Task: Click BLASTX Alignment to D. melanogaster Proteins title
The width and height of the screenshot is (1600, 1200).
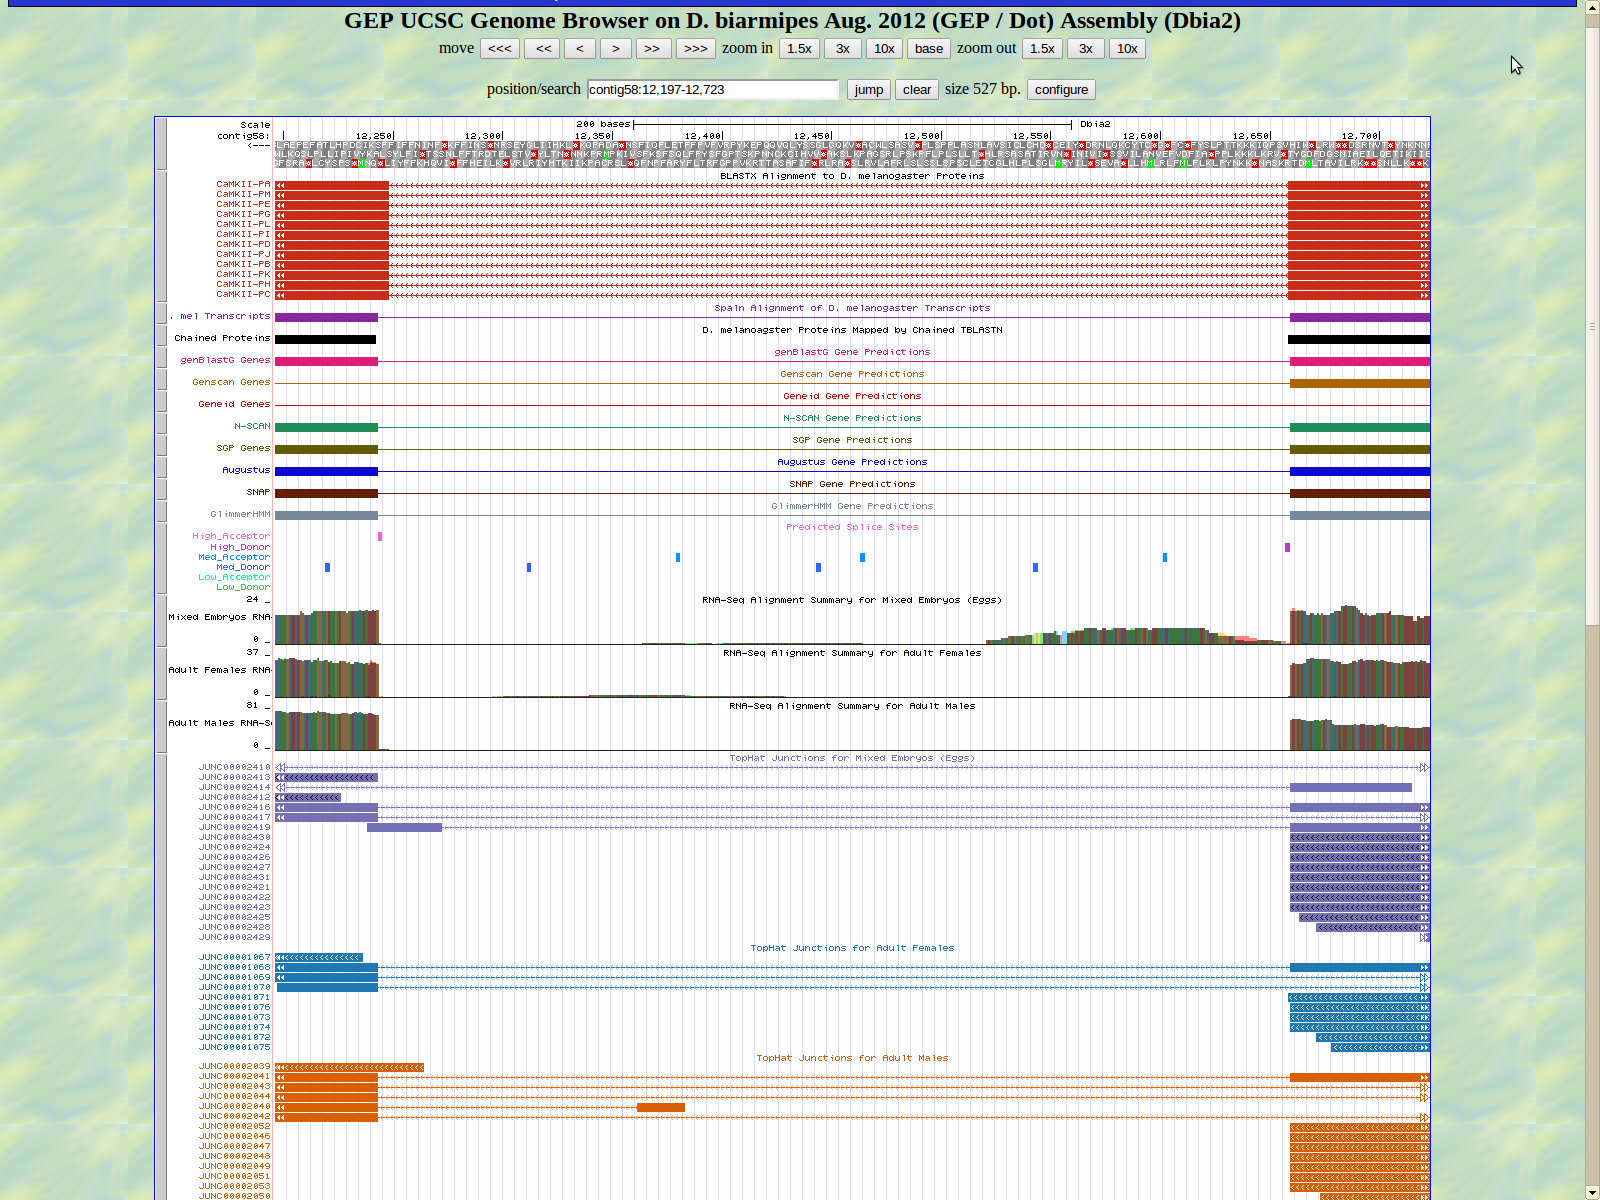Action: pyautogui.click(x=852, y=176)
